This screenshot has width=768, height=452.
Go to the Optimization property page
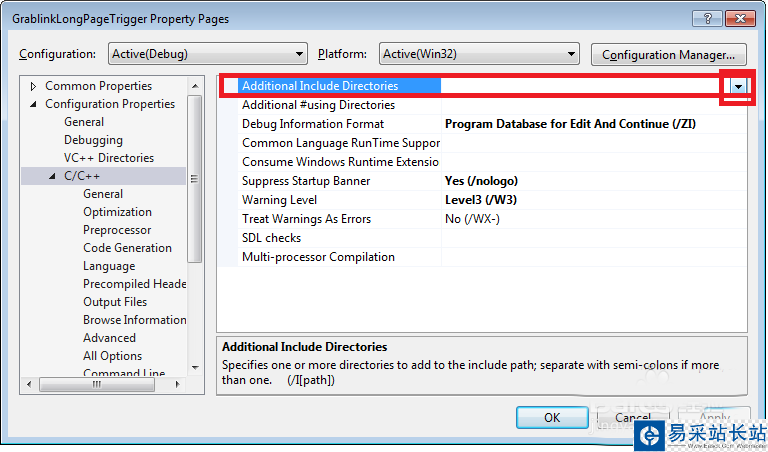tap(117, 212)
